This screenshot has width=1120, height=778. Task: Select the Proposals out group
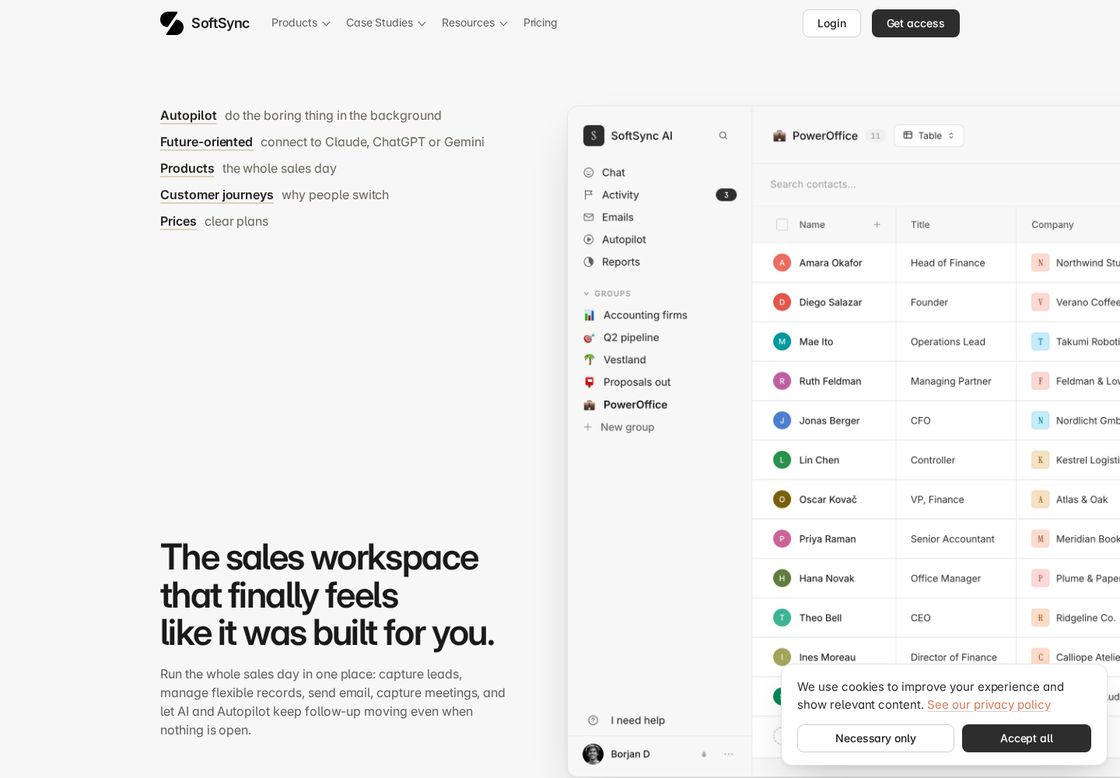point(636,382)
